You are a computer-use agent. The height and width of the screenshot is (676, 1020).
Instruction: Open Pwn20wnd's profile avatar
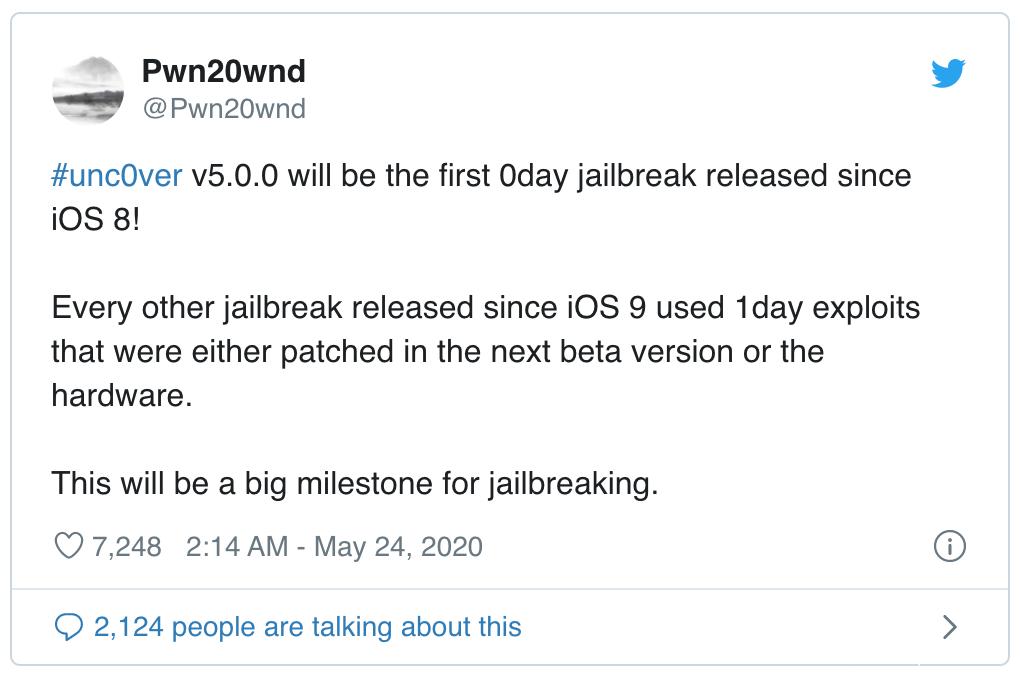tap(88, 88)
